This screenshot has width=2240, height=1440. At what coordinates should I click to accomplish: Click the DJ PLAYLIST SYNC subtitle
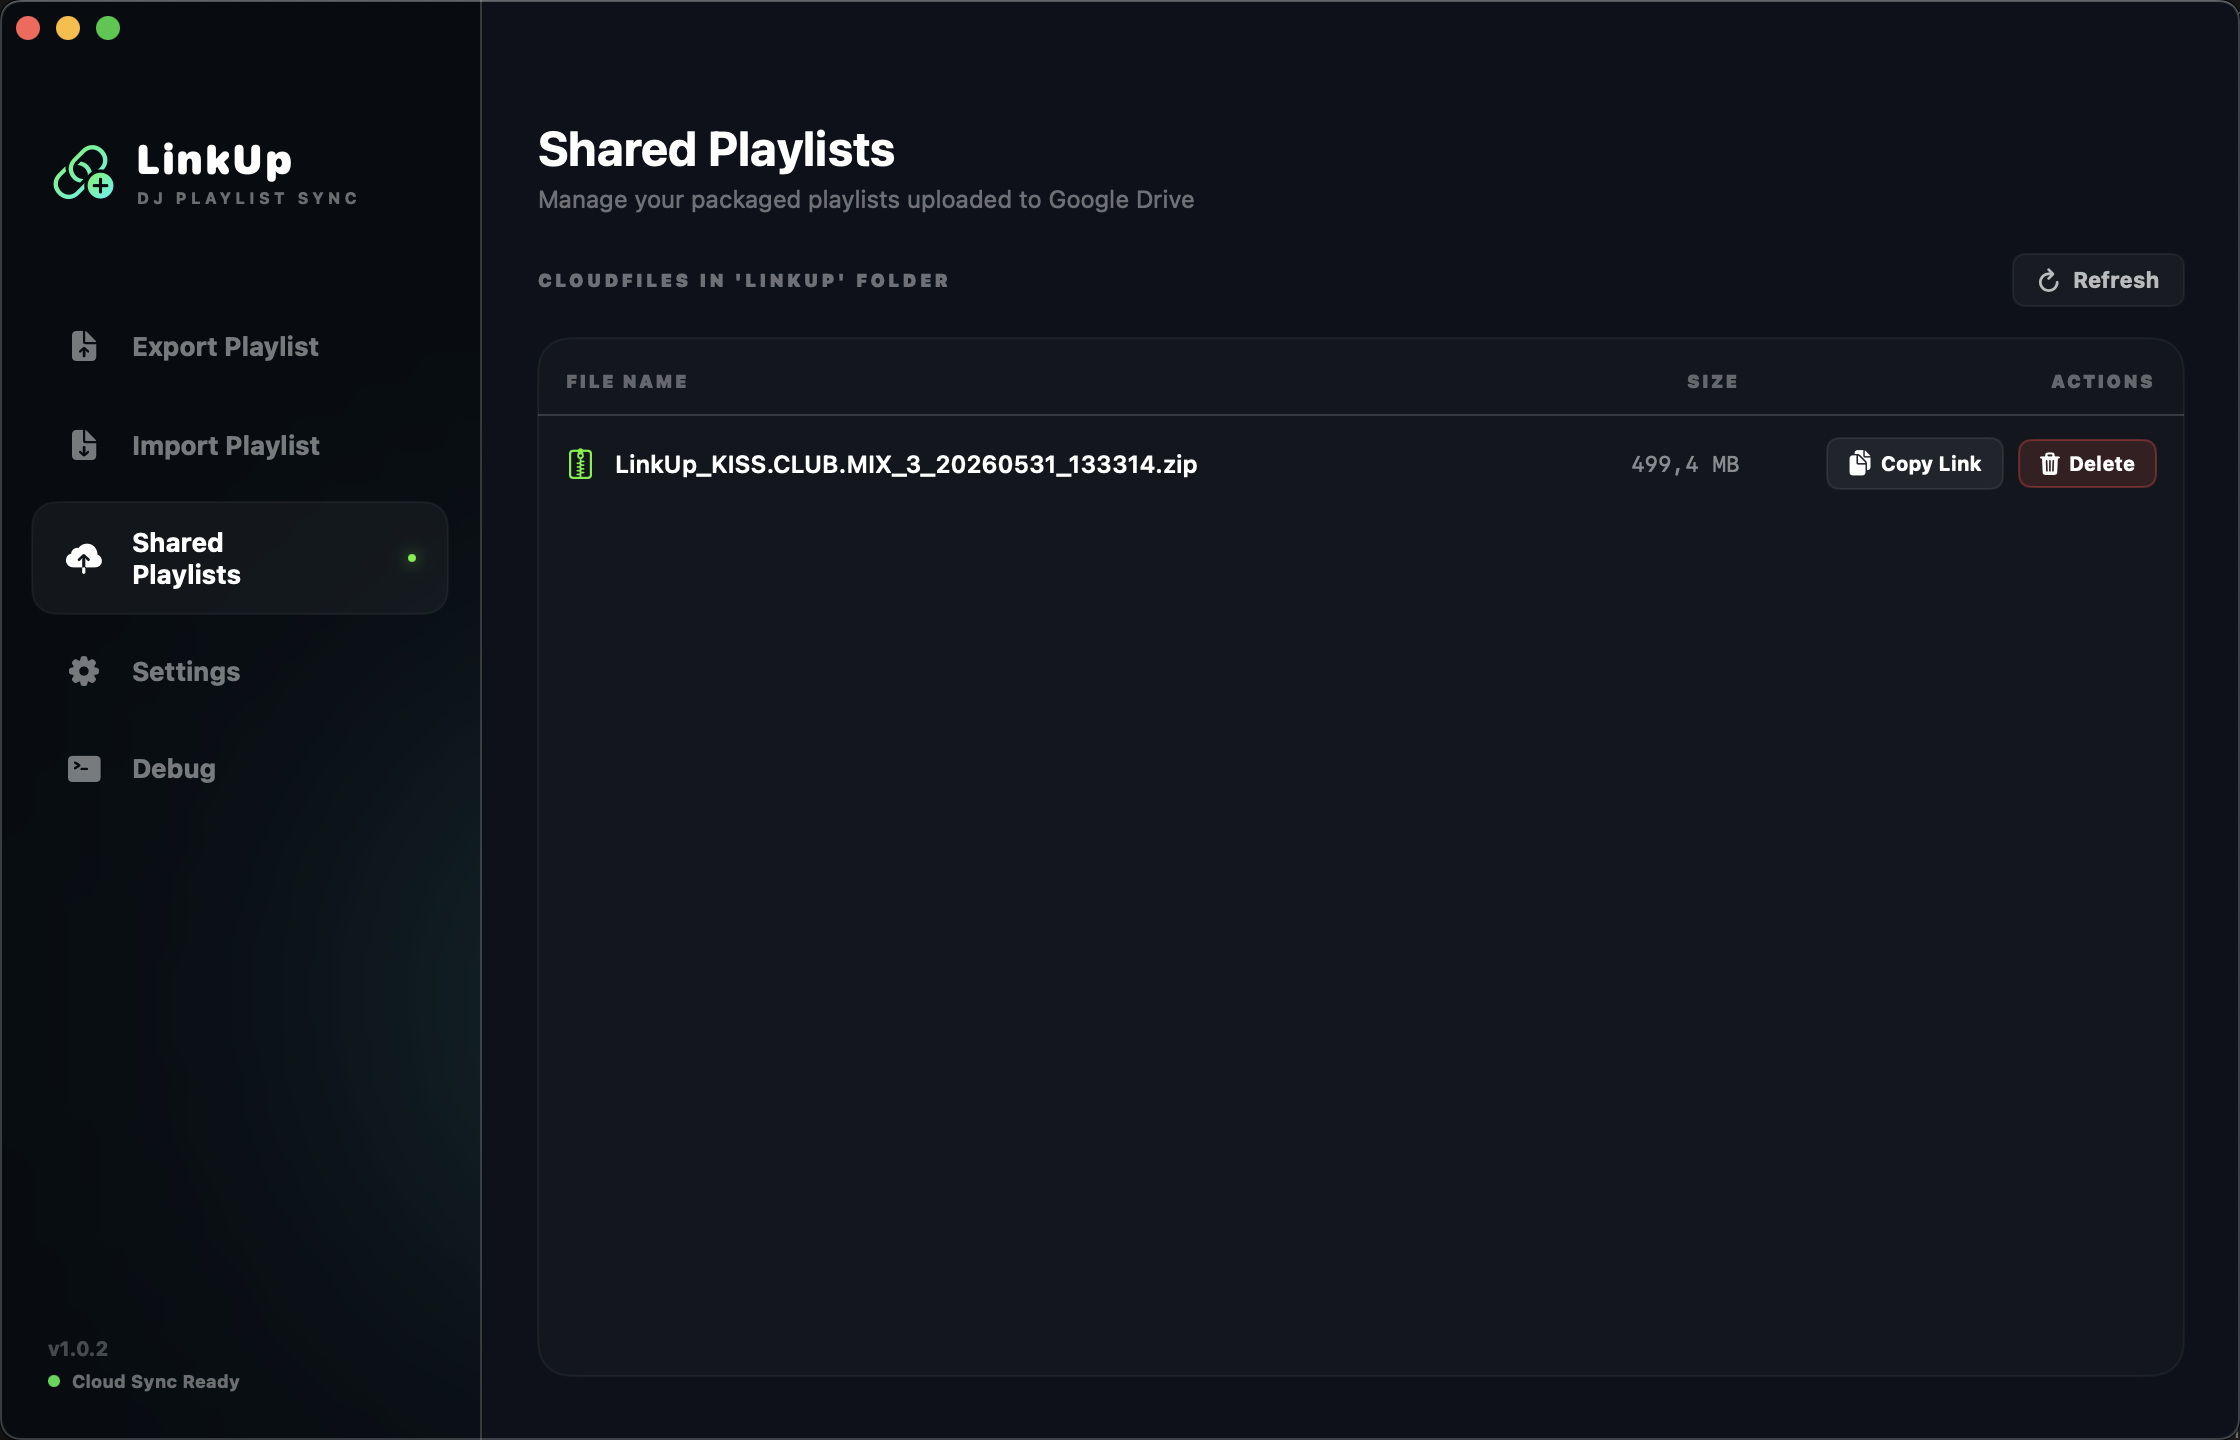(x=247, y=198)
